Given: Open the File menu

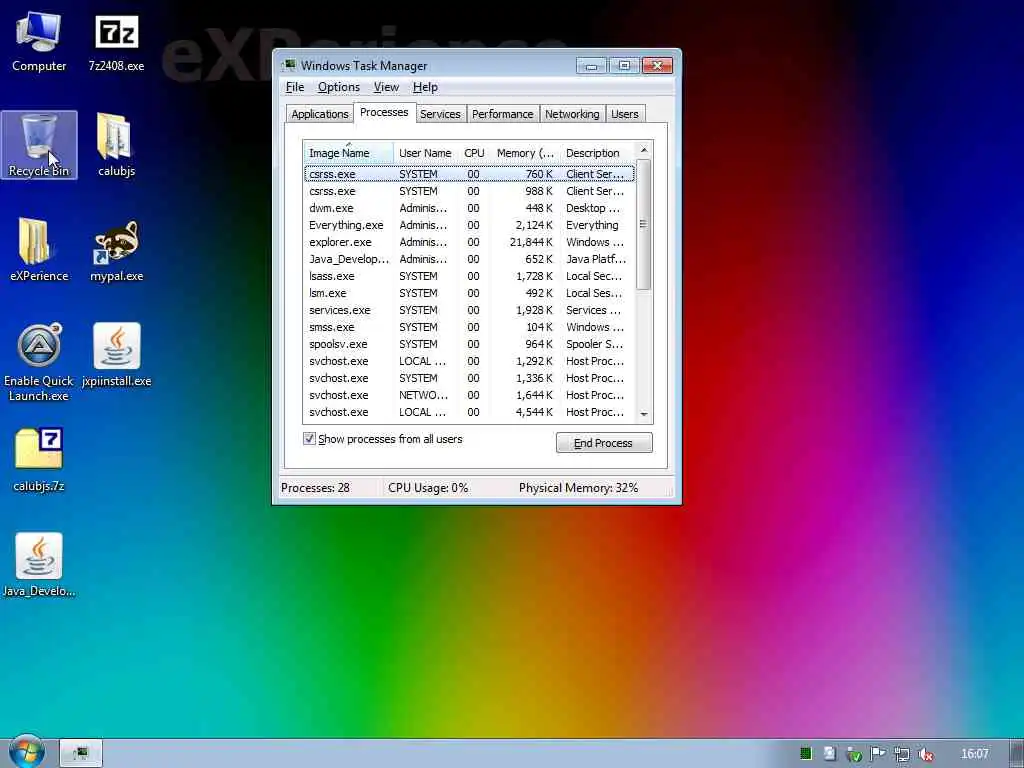Looking at the screenshot, I should [x=295, y=87].
